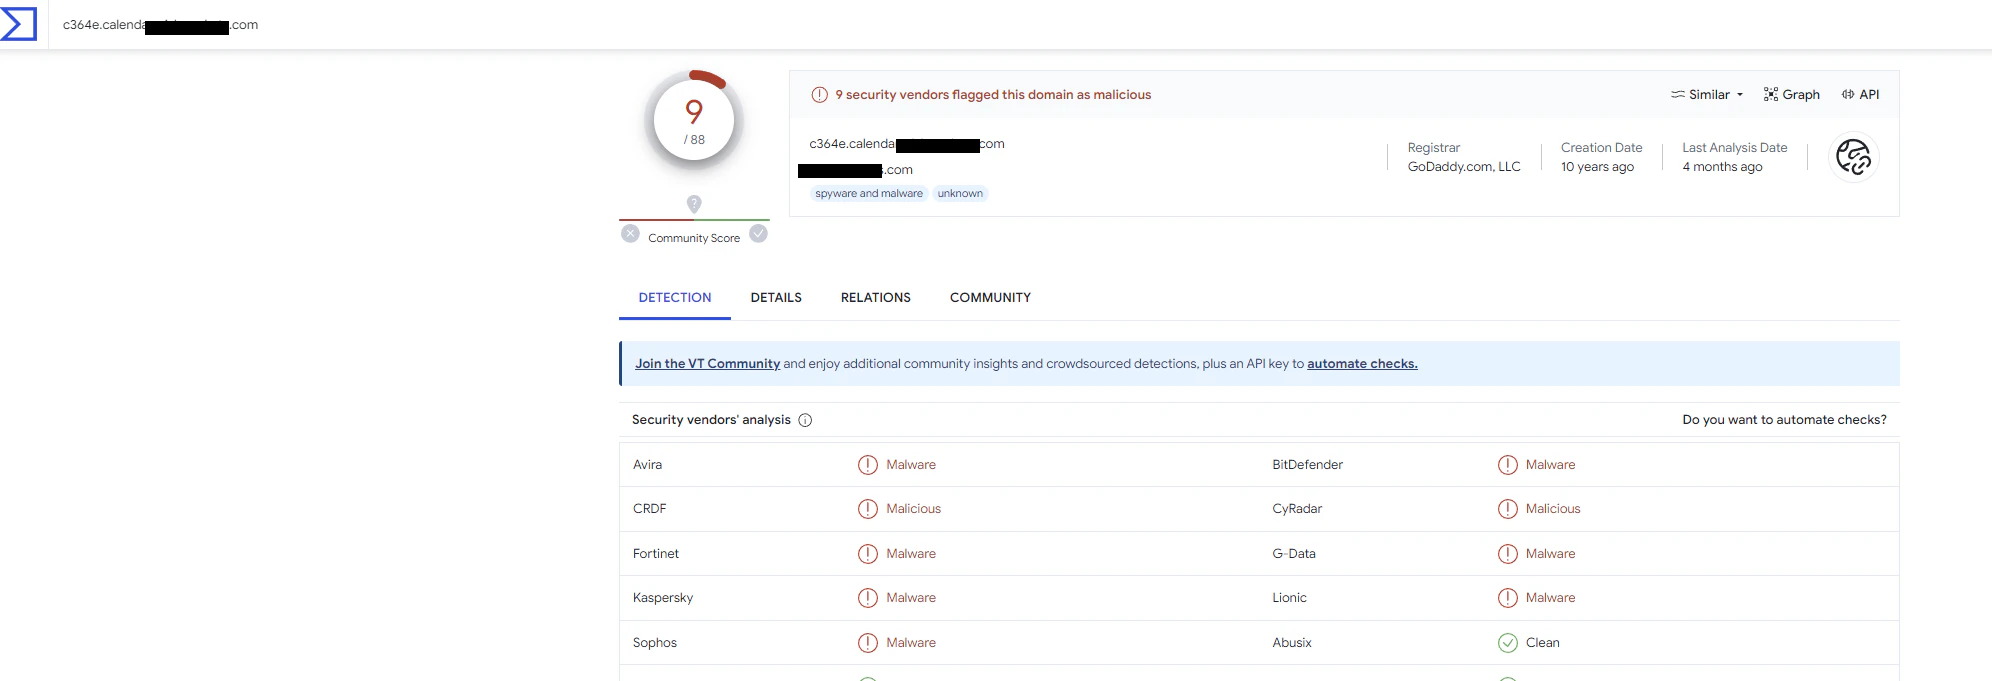
Task: Click the GoDaddy.com, LLC registrar value
Action: tap(1464, 167)
